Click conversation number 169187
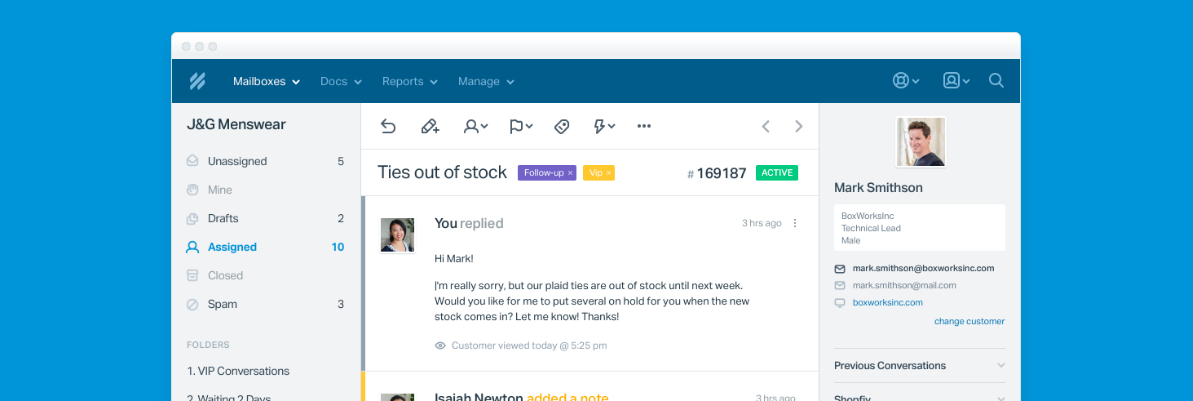 (717, 173)
